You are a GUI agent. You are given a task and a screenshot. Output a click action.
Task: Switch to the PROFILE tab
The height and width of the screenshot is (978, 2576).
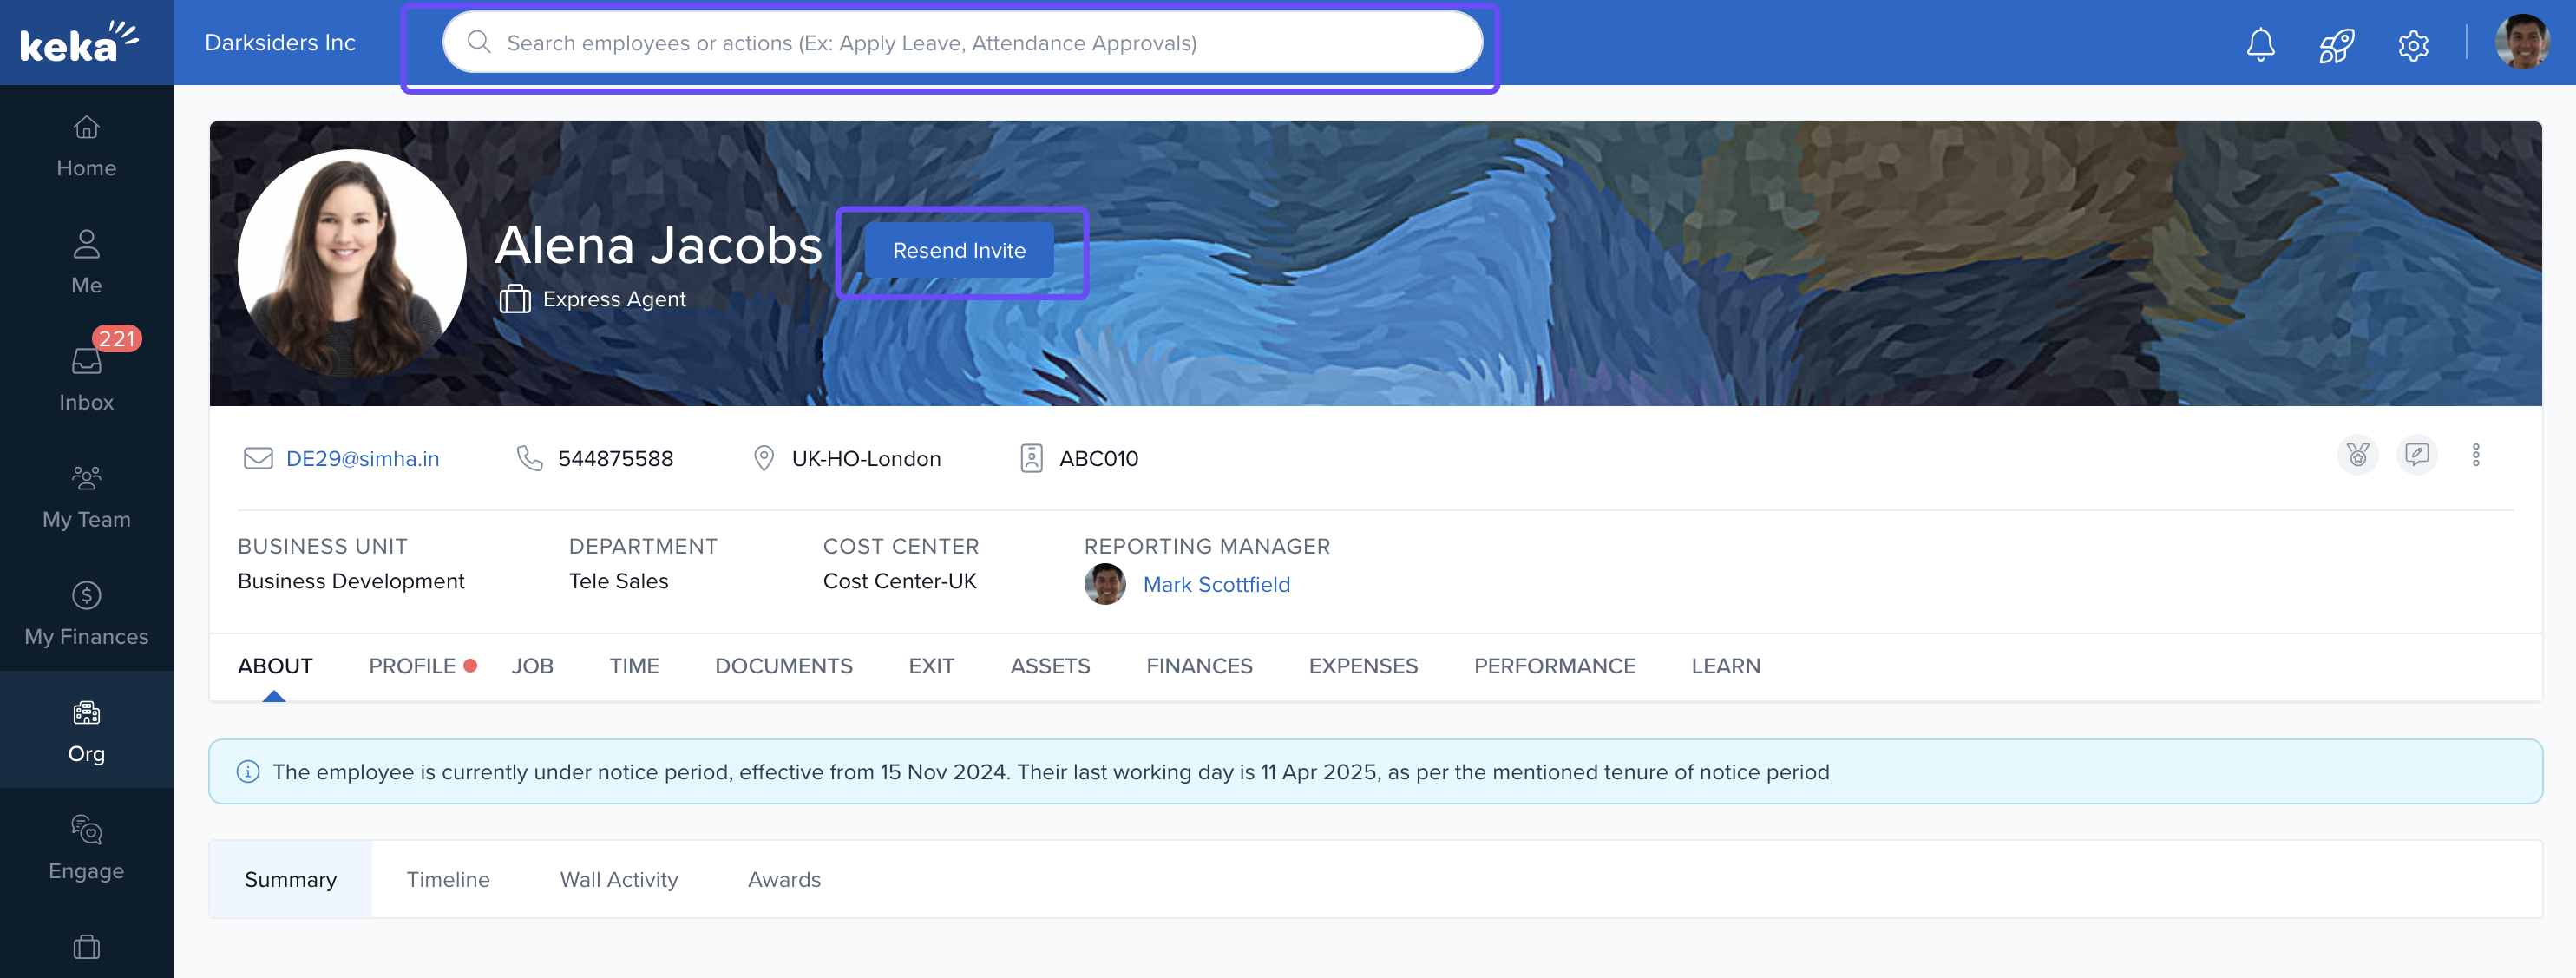(412, 666)
